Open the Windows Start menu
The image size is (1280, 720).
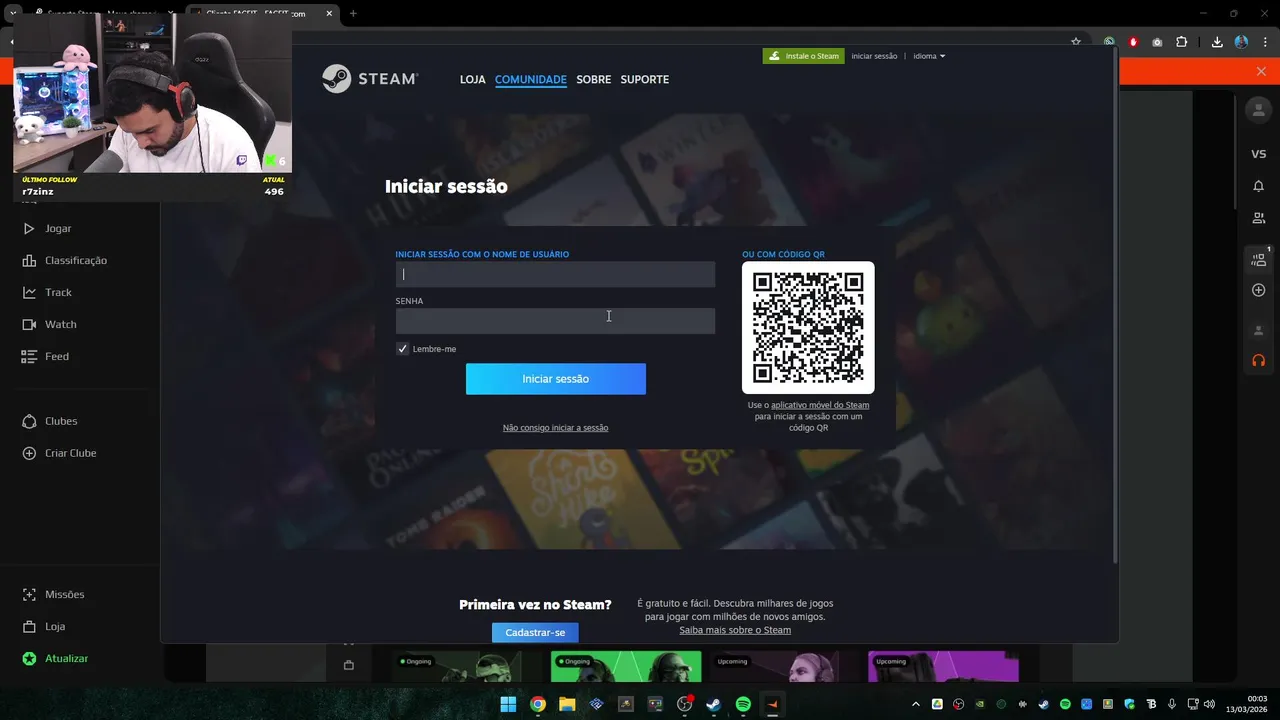tap(508, 704)
